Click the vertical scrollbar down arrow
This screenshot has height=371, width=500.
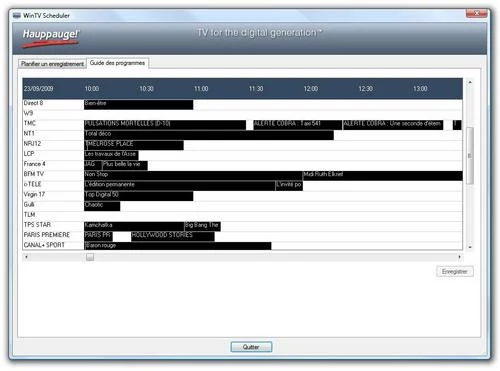470,247
